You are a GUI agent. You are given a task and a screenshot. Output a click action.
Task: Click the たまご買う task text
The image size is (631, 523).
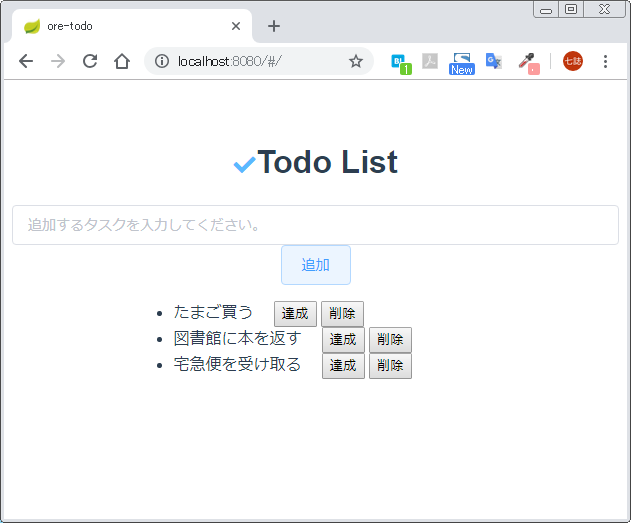pyautogui.click(x=213, y=312)
